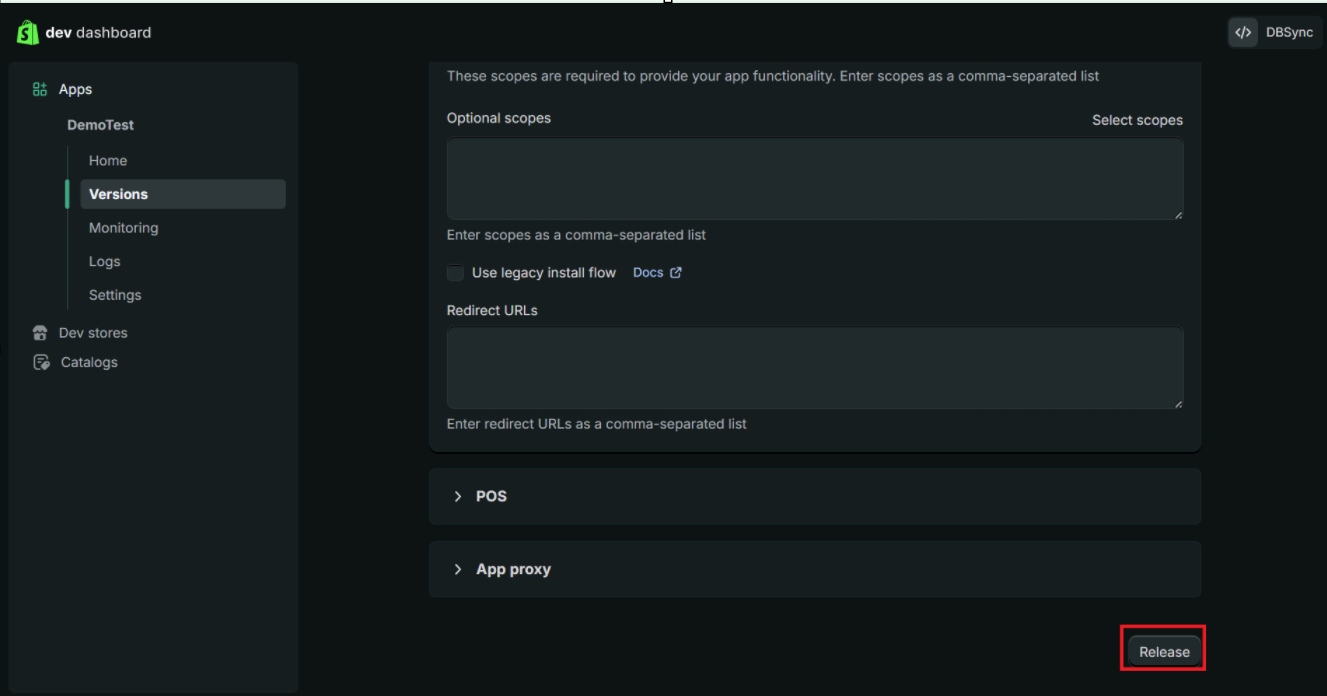Image resolution: width=1327 pixels, height=696 pixels.
Task: Click the Catalogs icon in sidebar
Action: [41, 362]
